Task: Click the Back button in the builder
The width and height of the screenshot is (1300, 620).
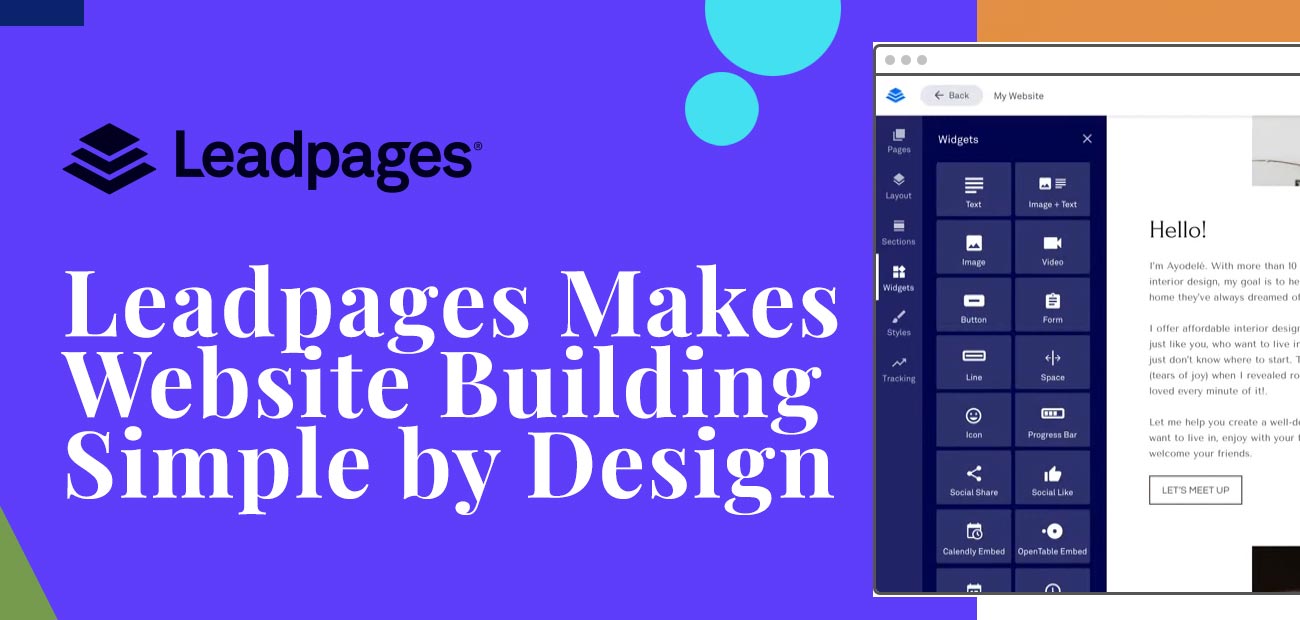Action: (x=950, y=95)
